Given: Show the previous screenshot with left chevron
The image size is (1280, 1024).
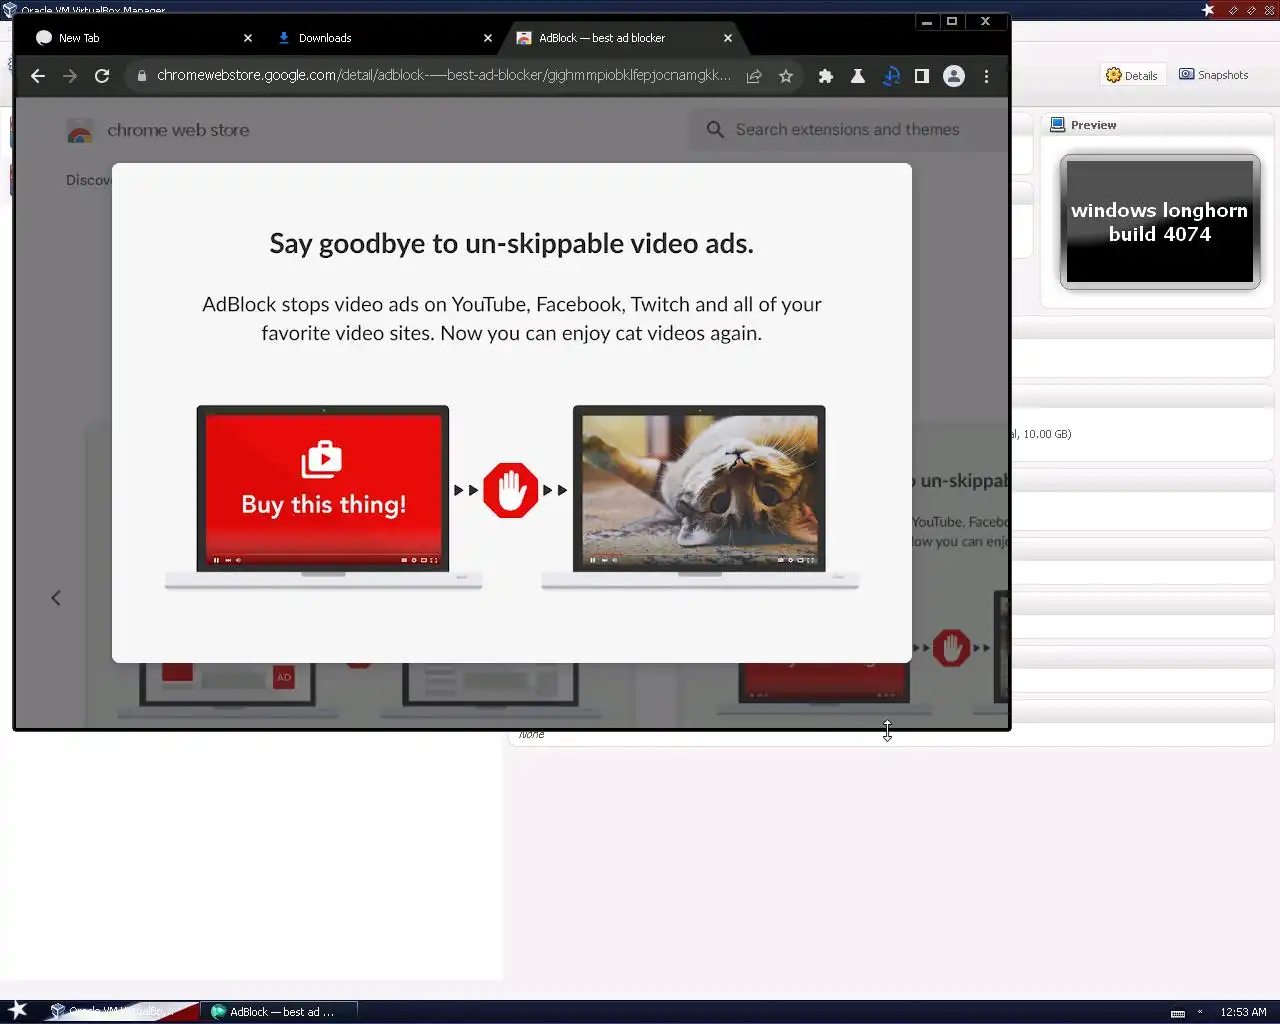Looking at the screenshot, I should coord(56,598).
